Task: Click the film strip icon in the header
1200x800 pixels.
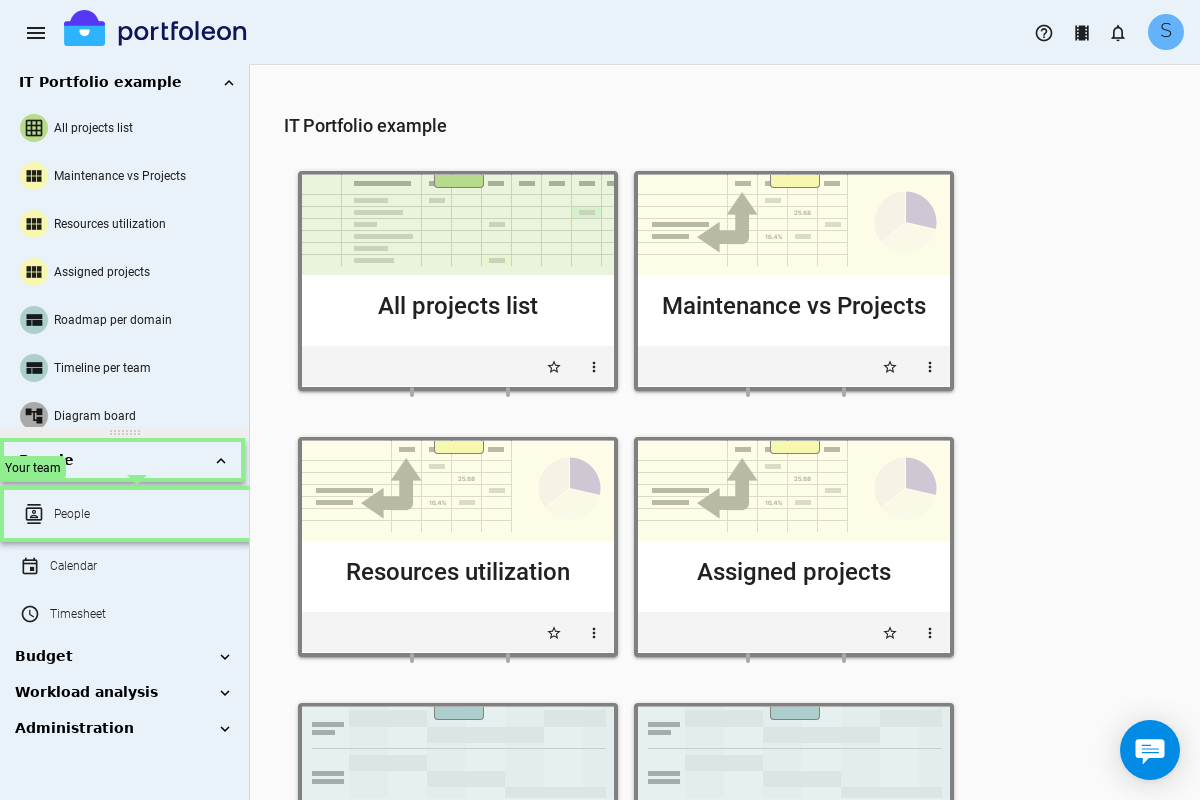Action: (x=1081, y=33)
